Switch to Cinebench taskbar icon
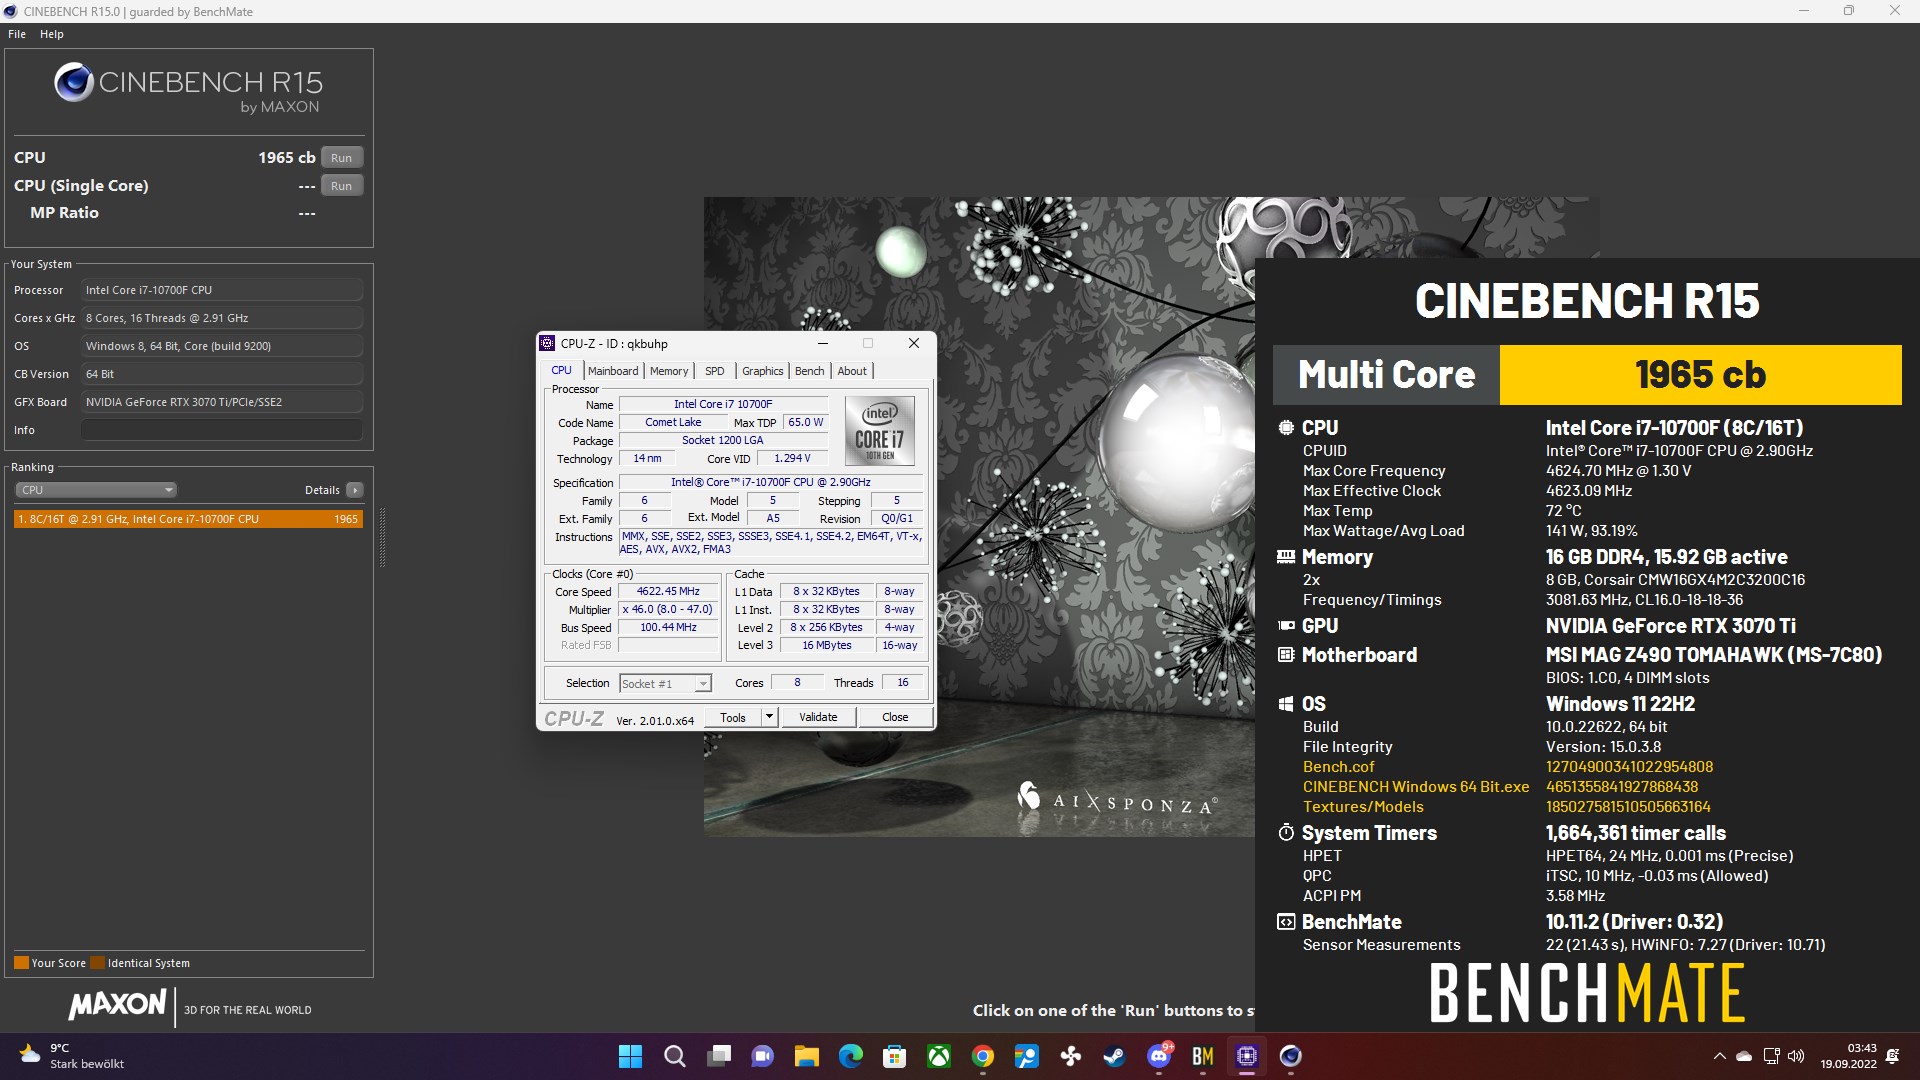Screen dimensions: 1920x1080 click(1291, 1056)
